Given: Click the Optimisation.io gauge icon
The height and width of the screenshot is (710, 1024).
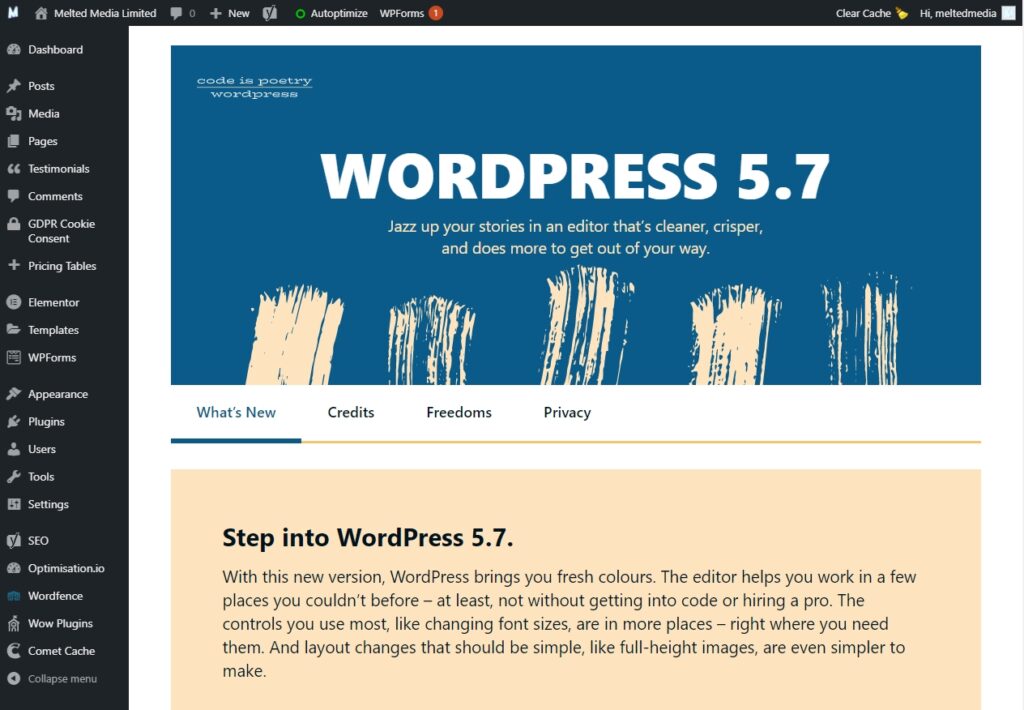Looking at the screenshot, I should tap(14, 568).
